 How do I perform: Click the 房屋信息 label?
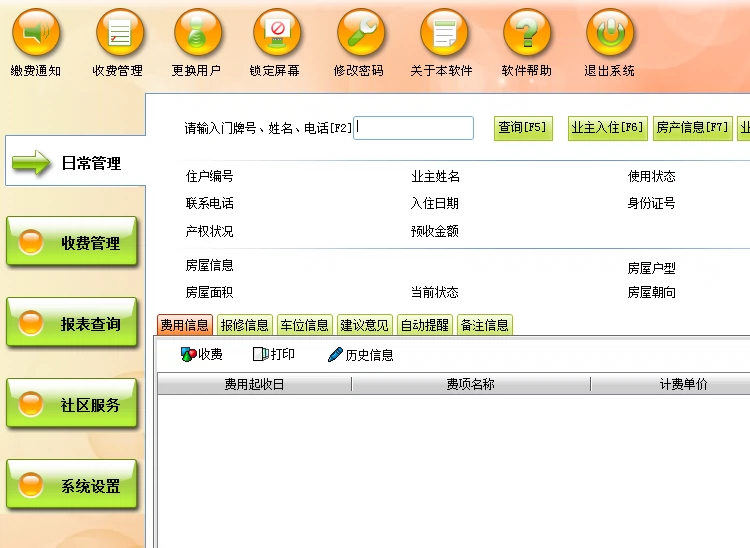pos(210,265)
